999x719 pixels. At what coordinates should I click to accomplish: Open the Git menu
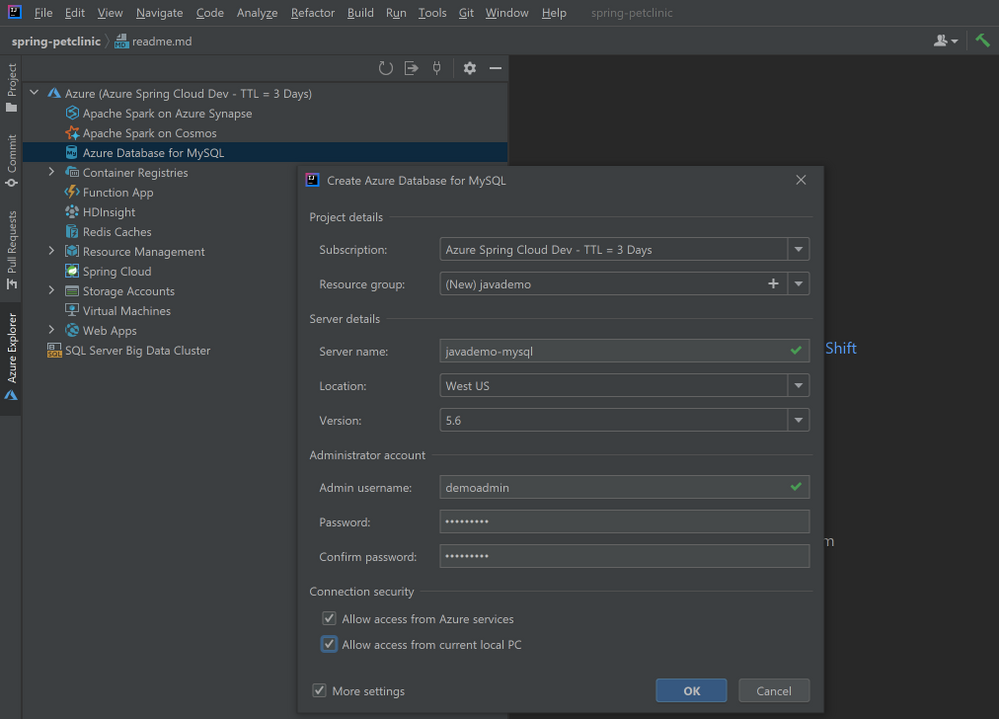pos(466,13)
